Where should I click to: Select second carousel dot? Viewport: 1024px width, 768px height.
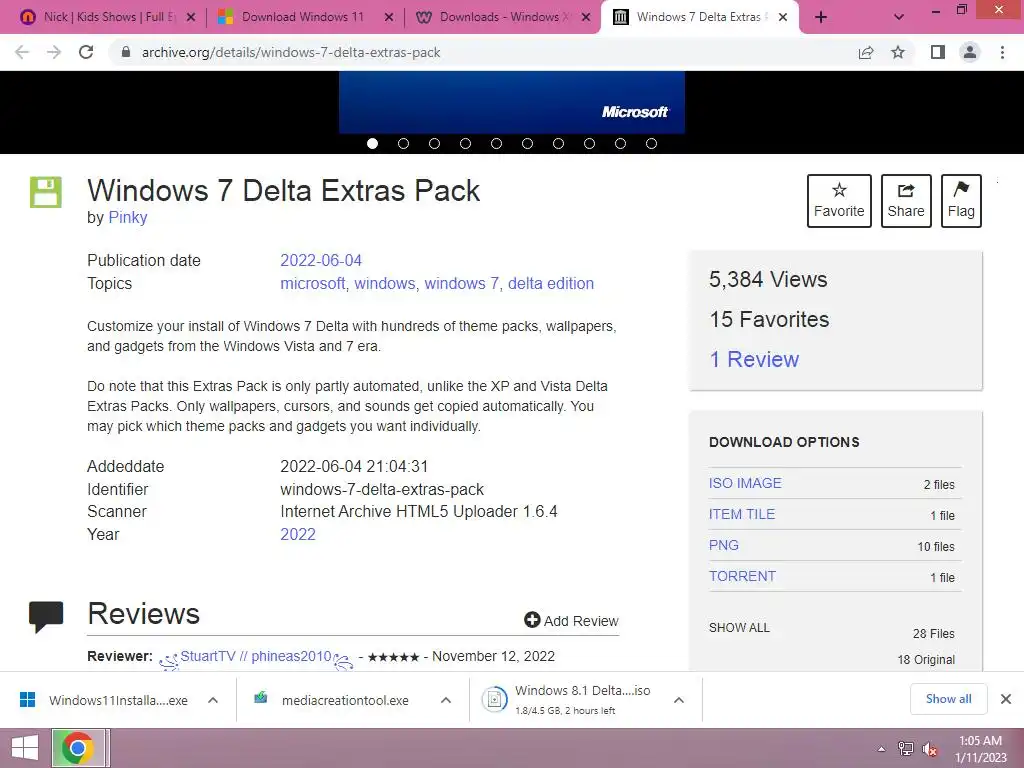pos(404,143)
